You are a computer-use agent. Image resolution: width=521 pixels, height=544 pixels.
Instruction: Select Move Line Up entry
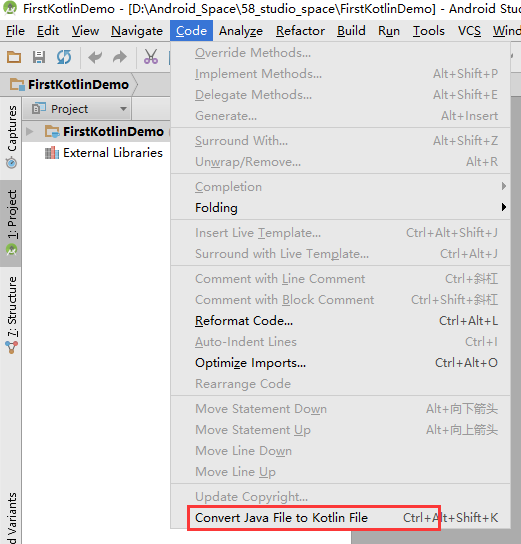point(341,472)
